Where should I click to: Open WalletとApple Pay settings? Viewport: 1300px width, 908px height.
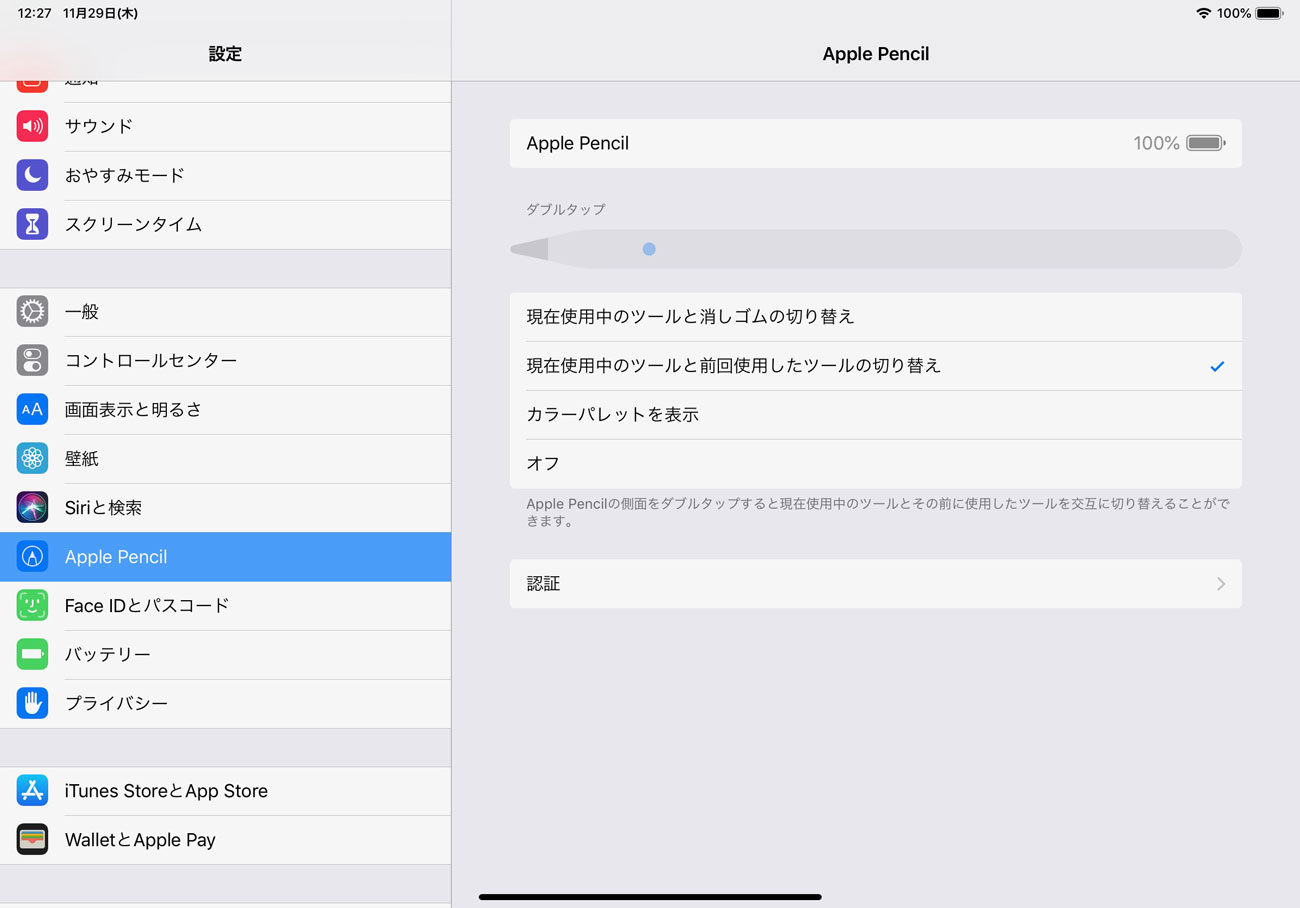click(x=225, y=840)
